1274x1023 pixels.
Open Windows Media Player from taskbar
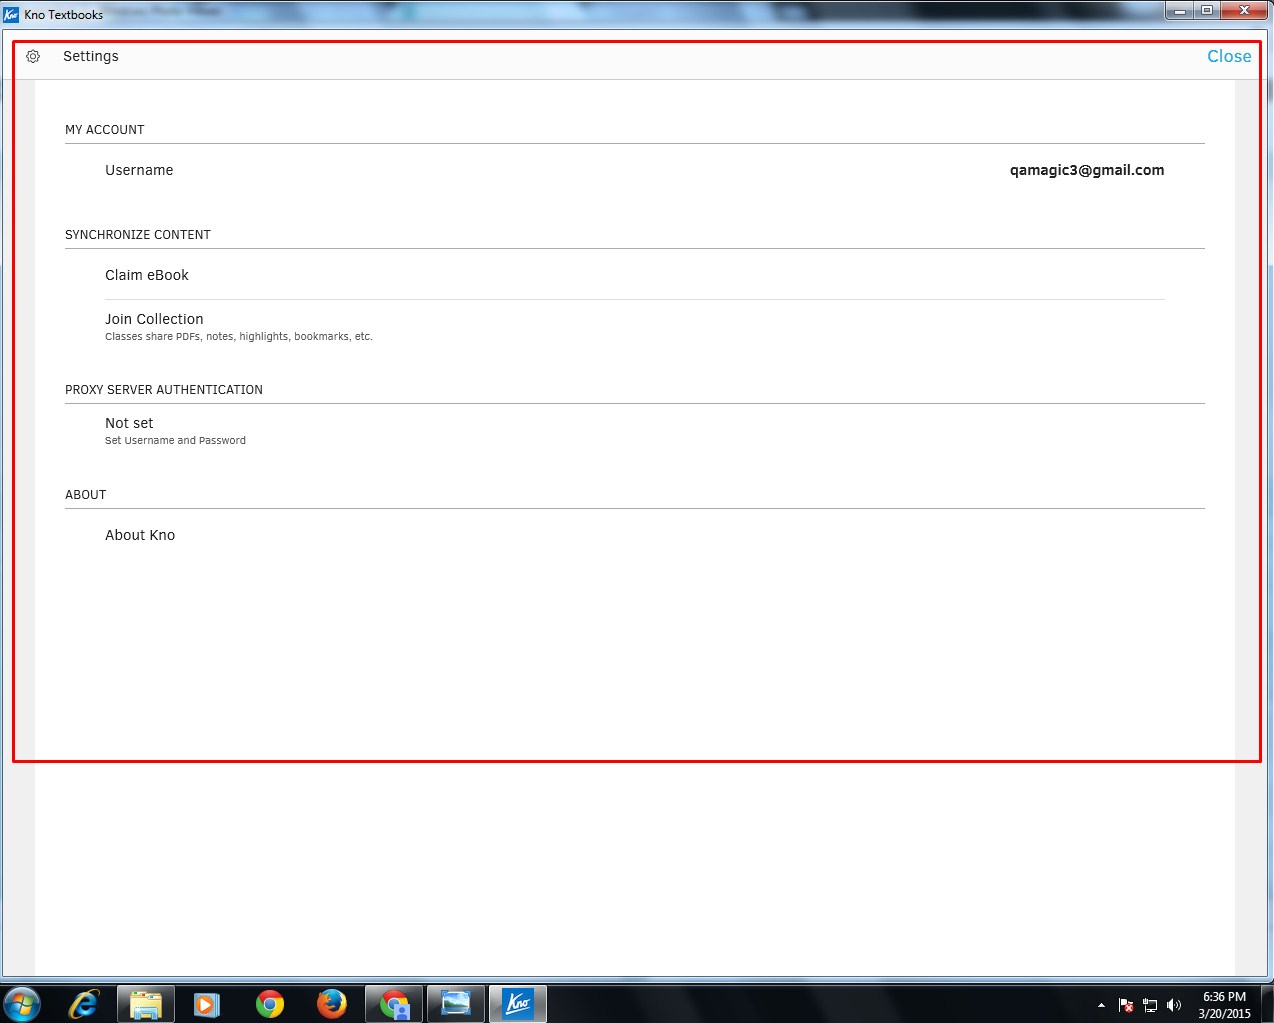coord(207,1003)
